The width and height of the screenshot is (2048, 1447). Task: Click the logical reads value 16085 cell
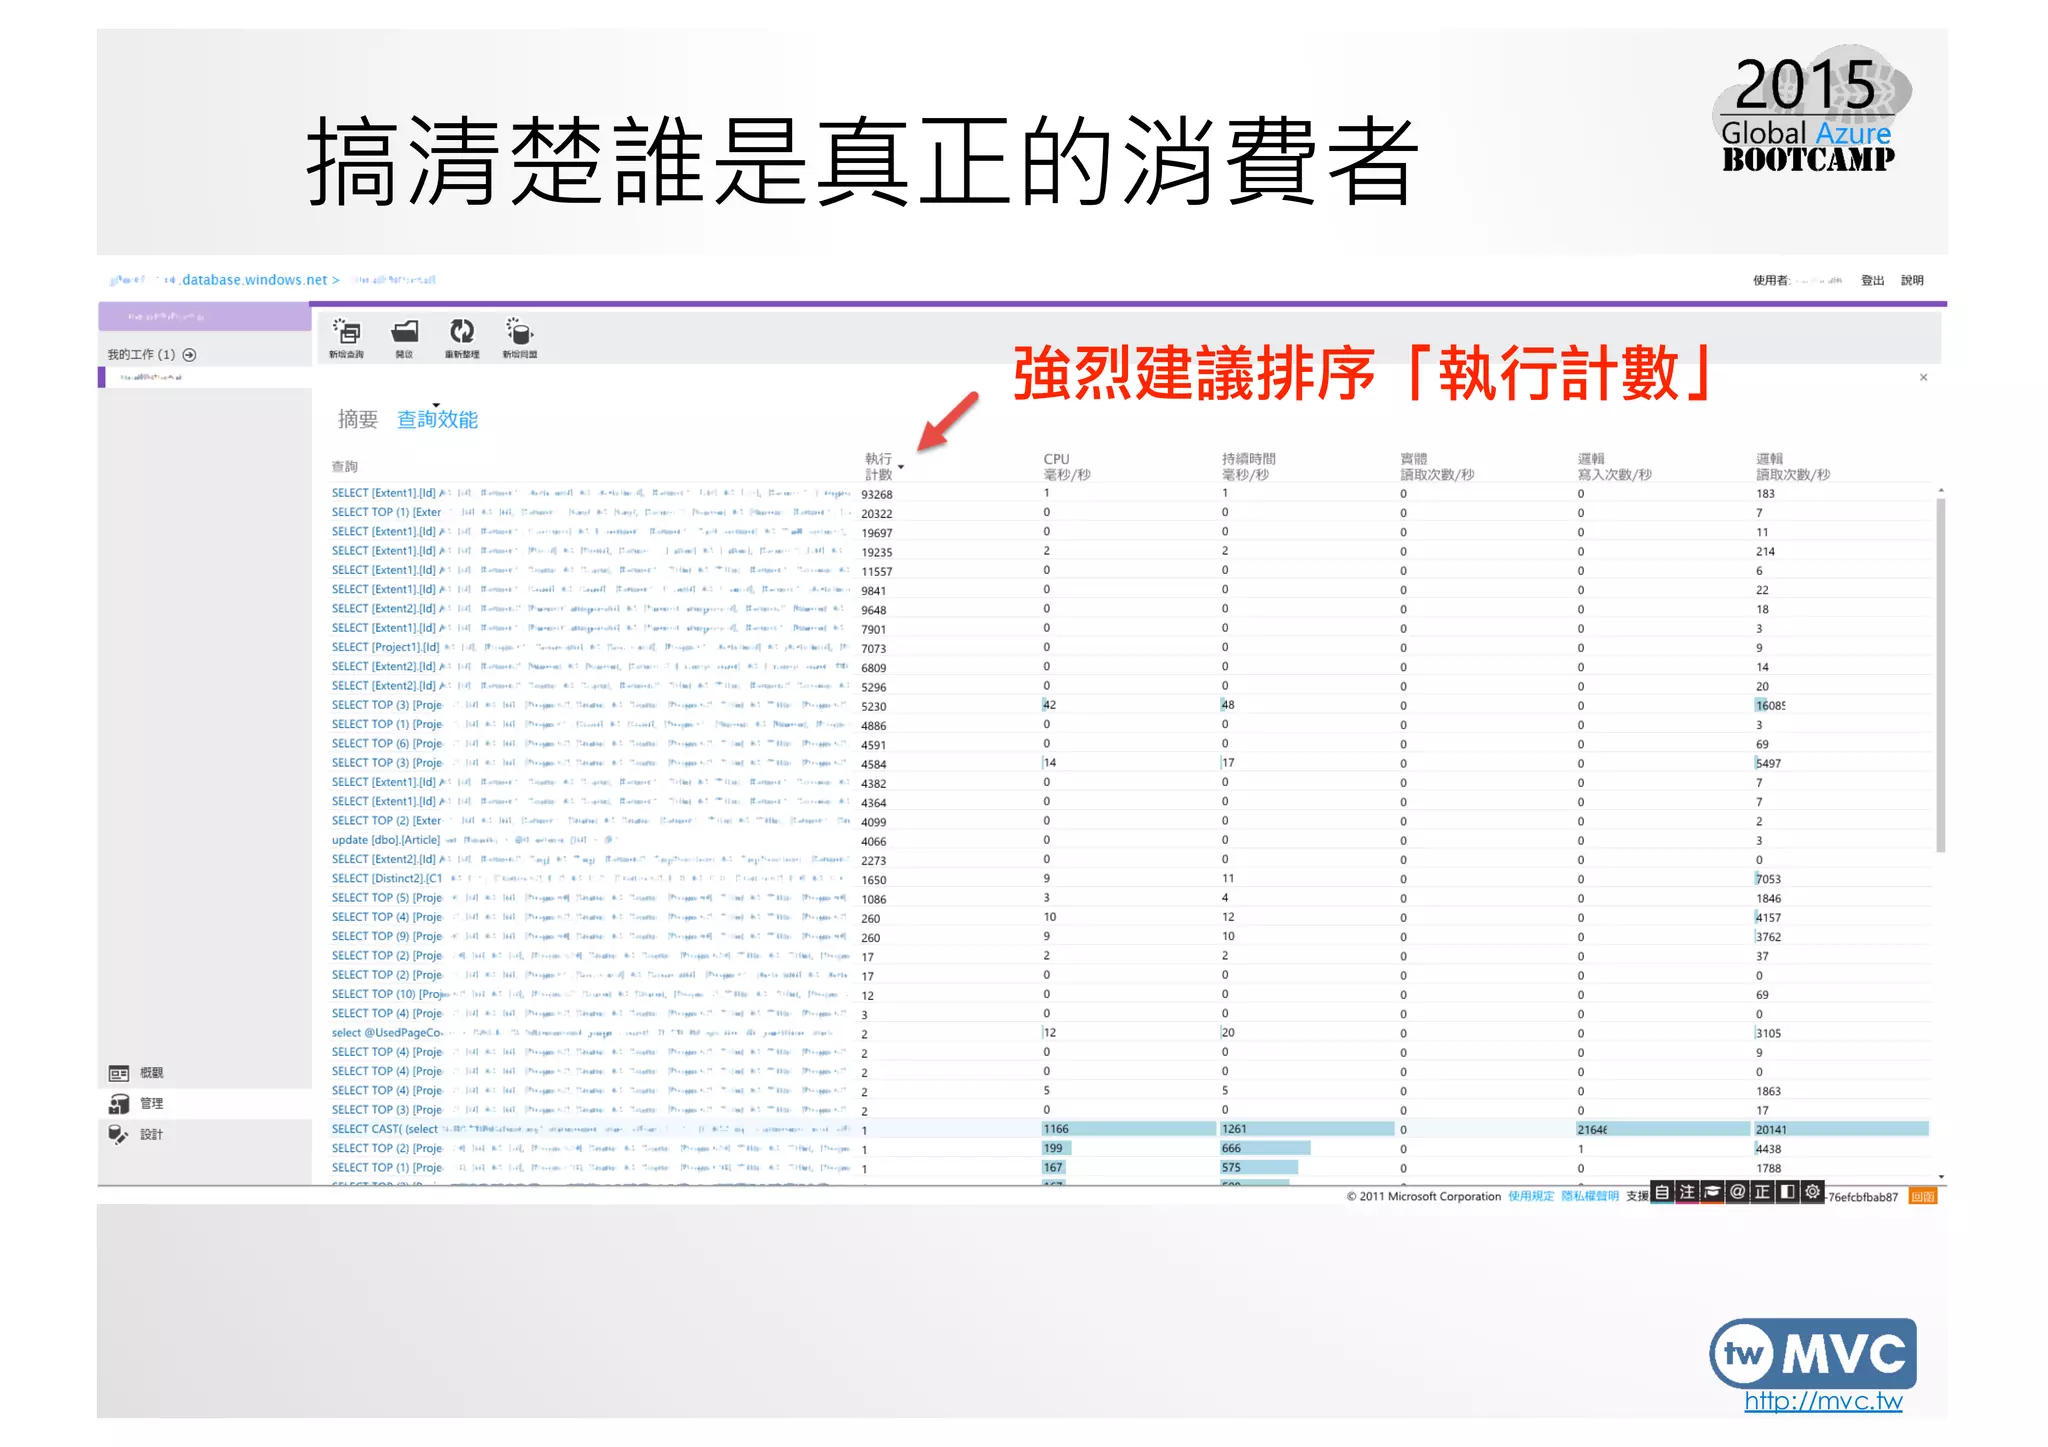1771,706
